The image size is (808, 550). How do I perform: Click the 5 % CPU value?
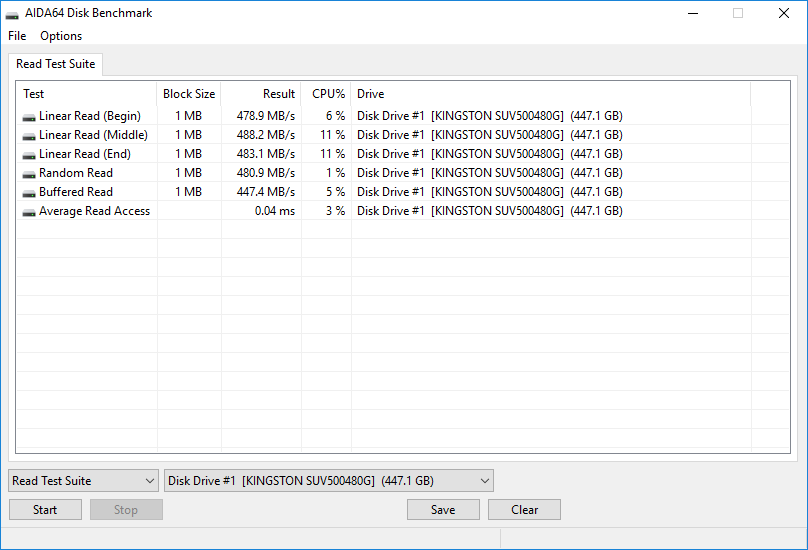click(335, 192)
